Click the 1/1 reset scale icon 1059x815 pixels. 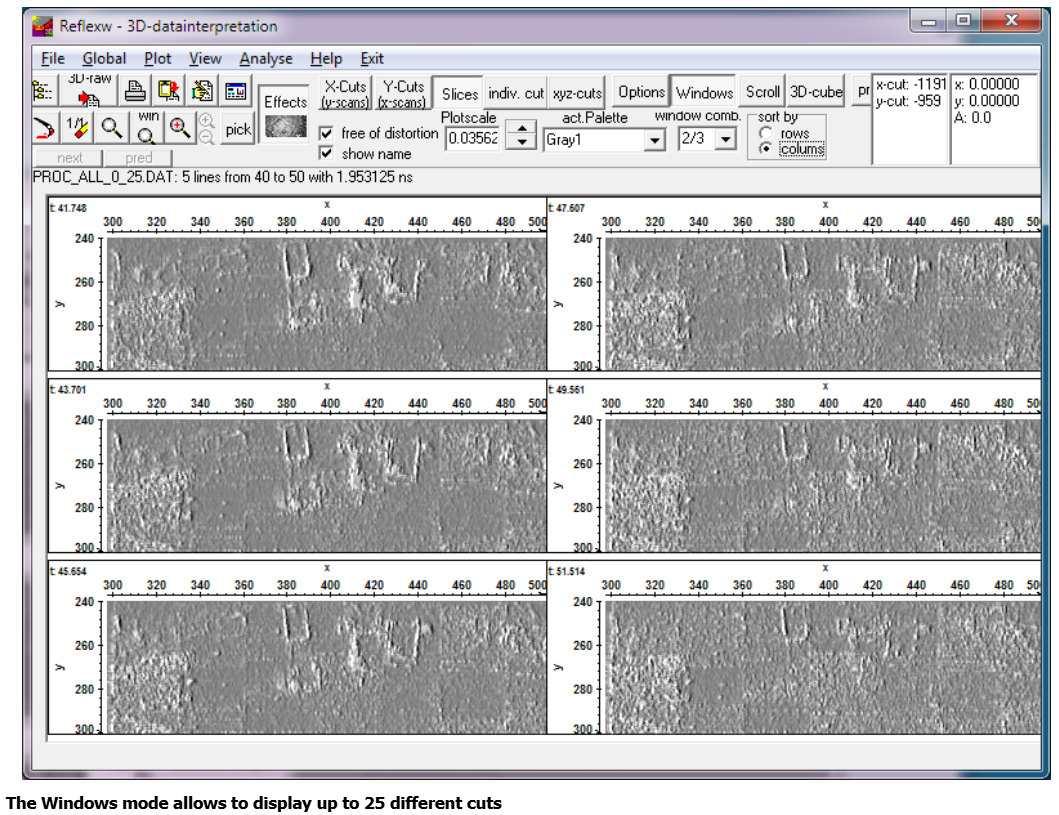click(x=78, y=128)
